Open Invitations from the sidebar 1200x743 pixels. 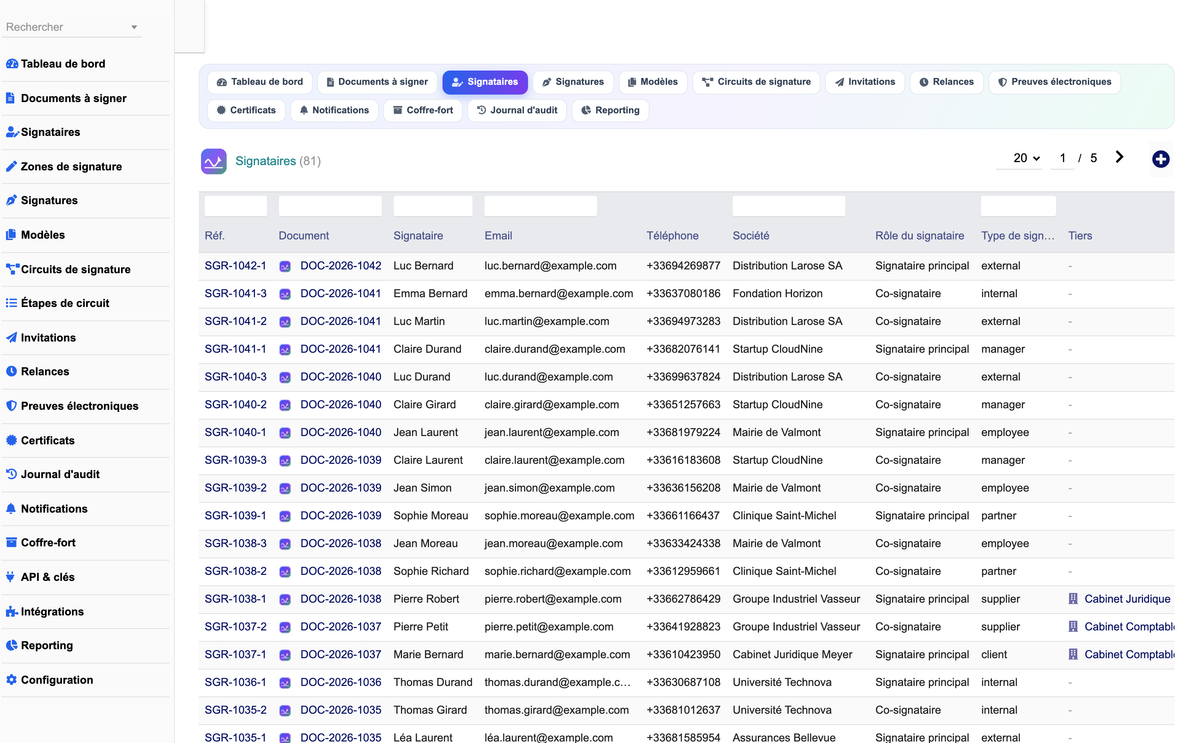coord(41,338)
